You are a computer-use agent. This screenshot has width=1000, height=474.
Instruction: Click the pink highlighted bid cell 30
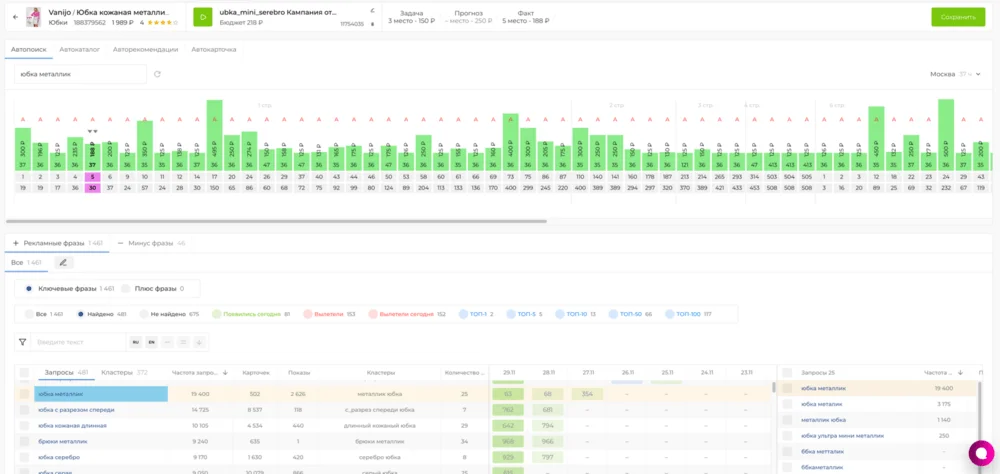(92, 187)
